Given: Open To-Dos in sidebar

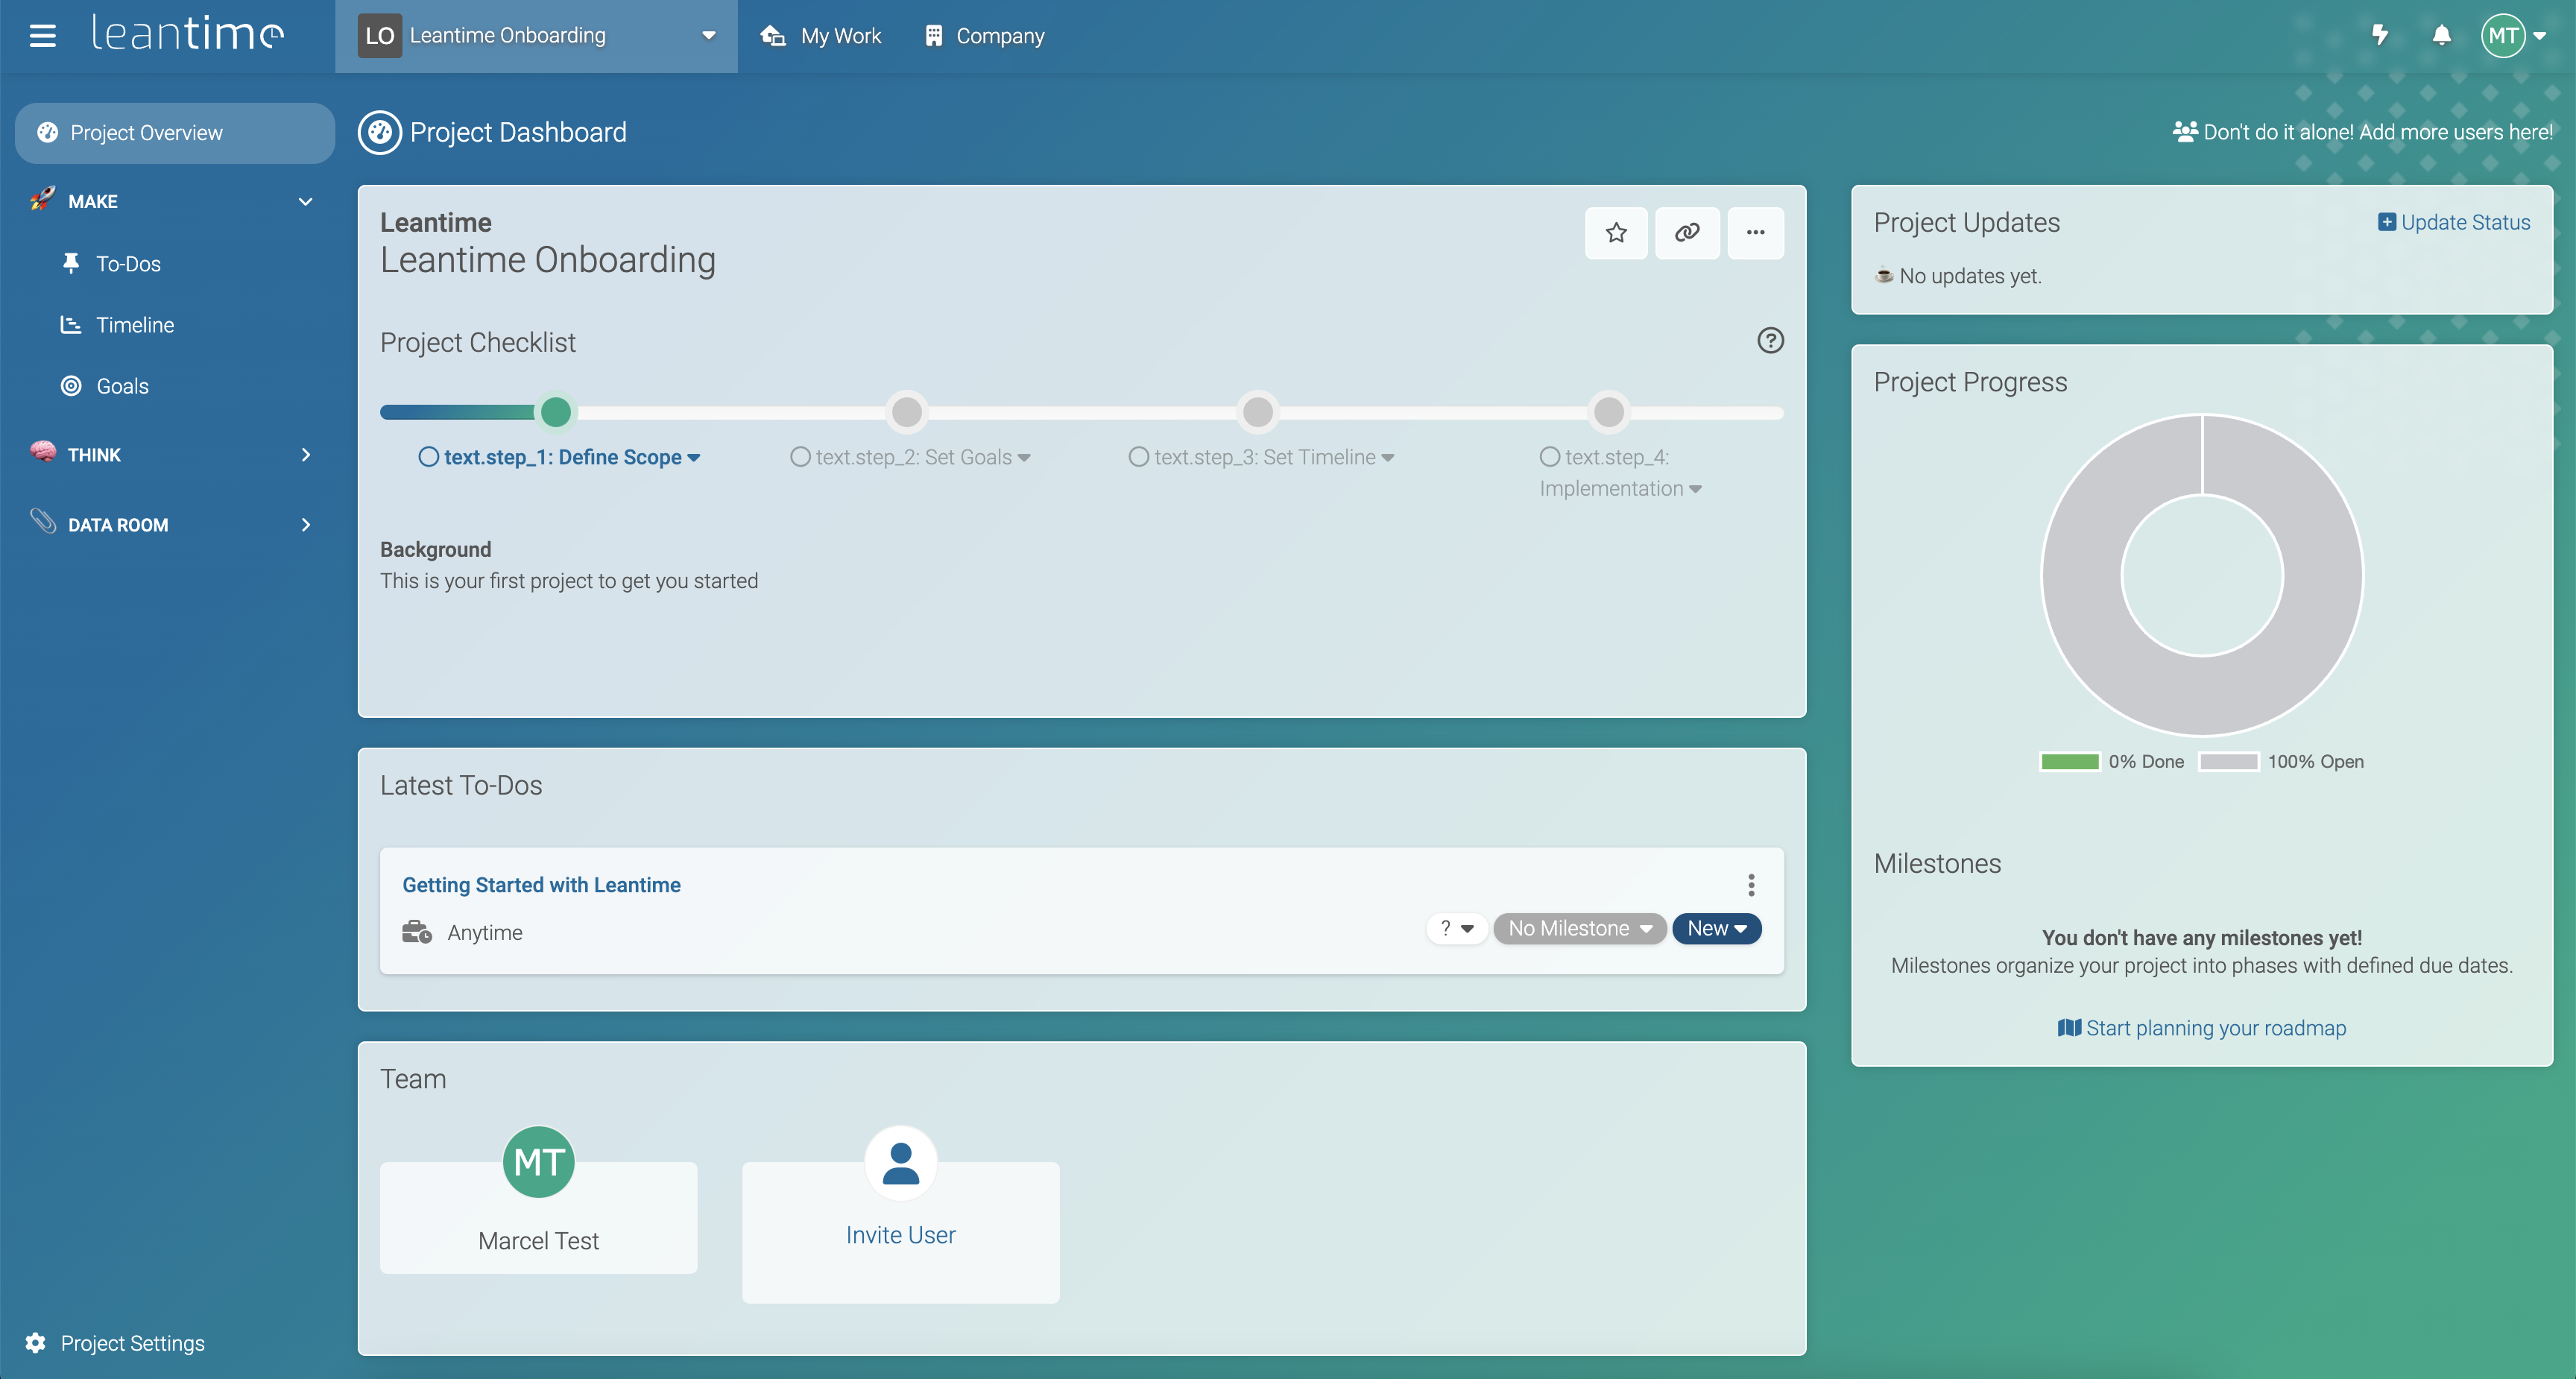Looking at the screenshot, I should point(128,264).
